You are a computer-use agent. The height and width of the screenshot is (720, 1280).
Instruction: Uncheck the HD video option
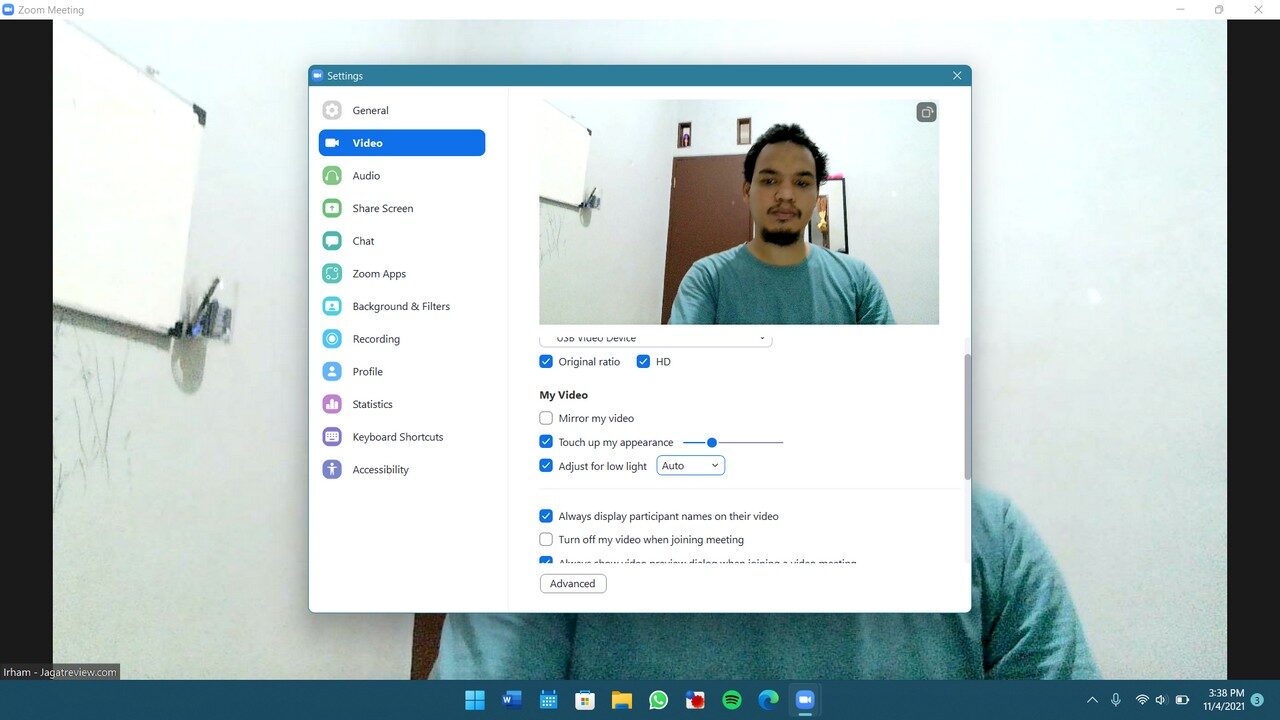pyautogui.click(x=643, y=362)
